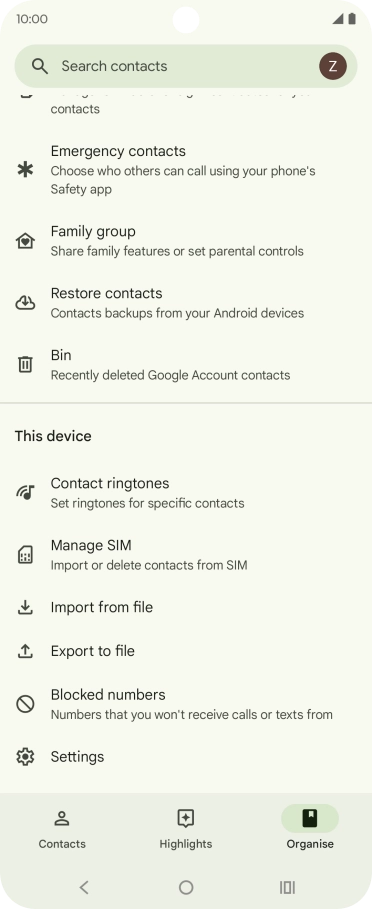Tap the Android home circle button
The height and width of the screenshot is (909, 372).
pyautogui.click(x=186, y=887)
